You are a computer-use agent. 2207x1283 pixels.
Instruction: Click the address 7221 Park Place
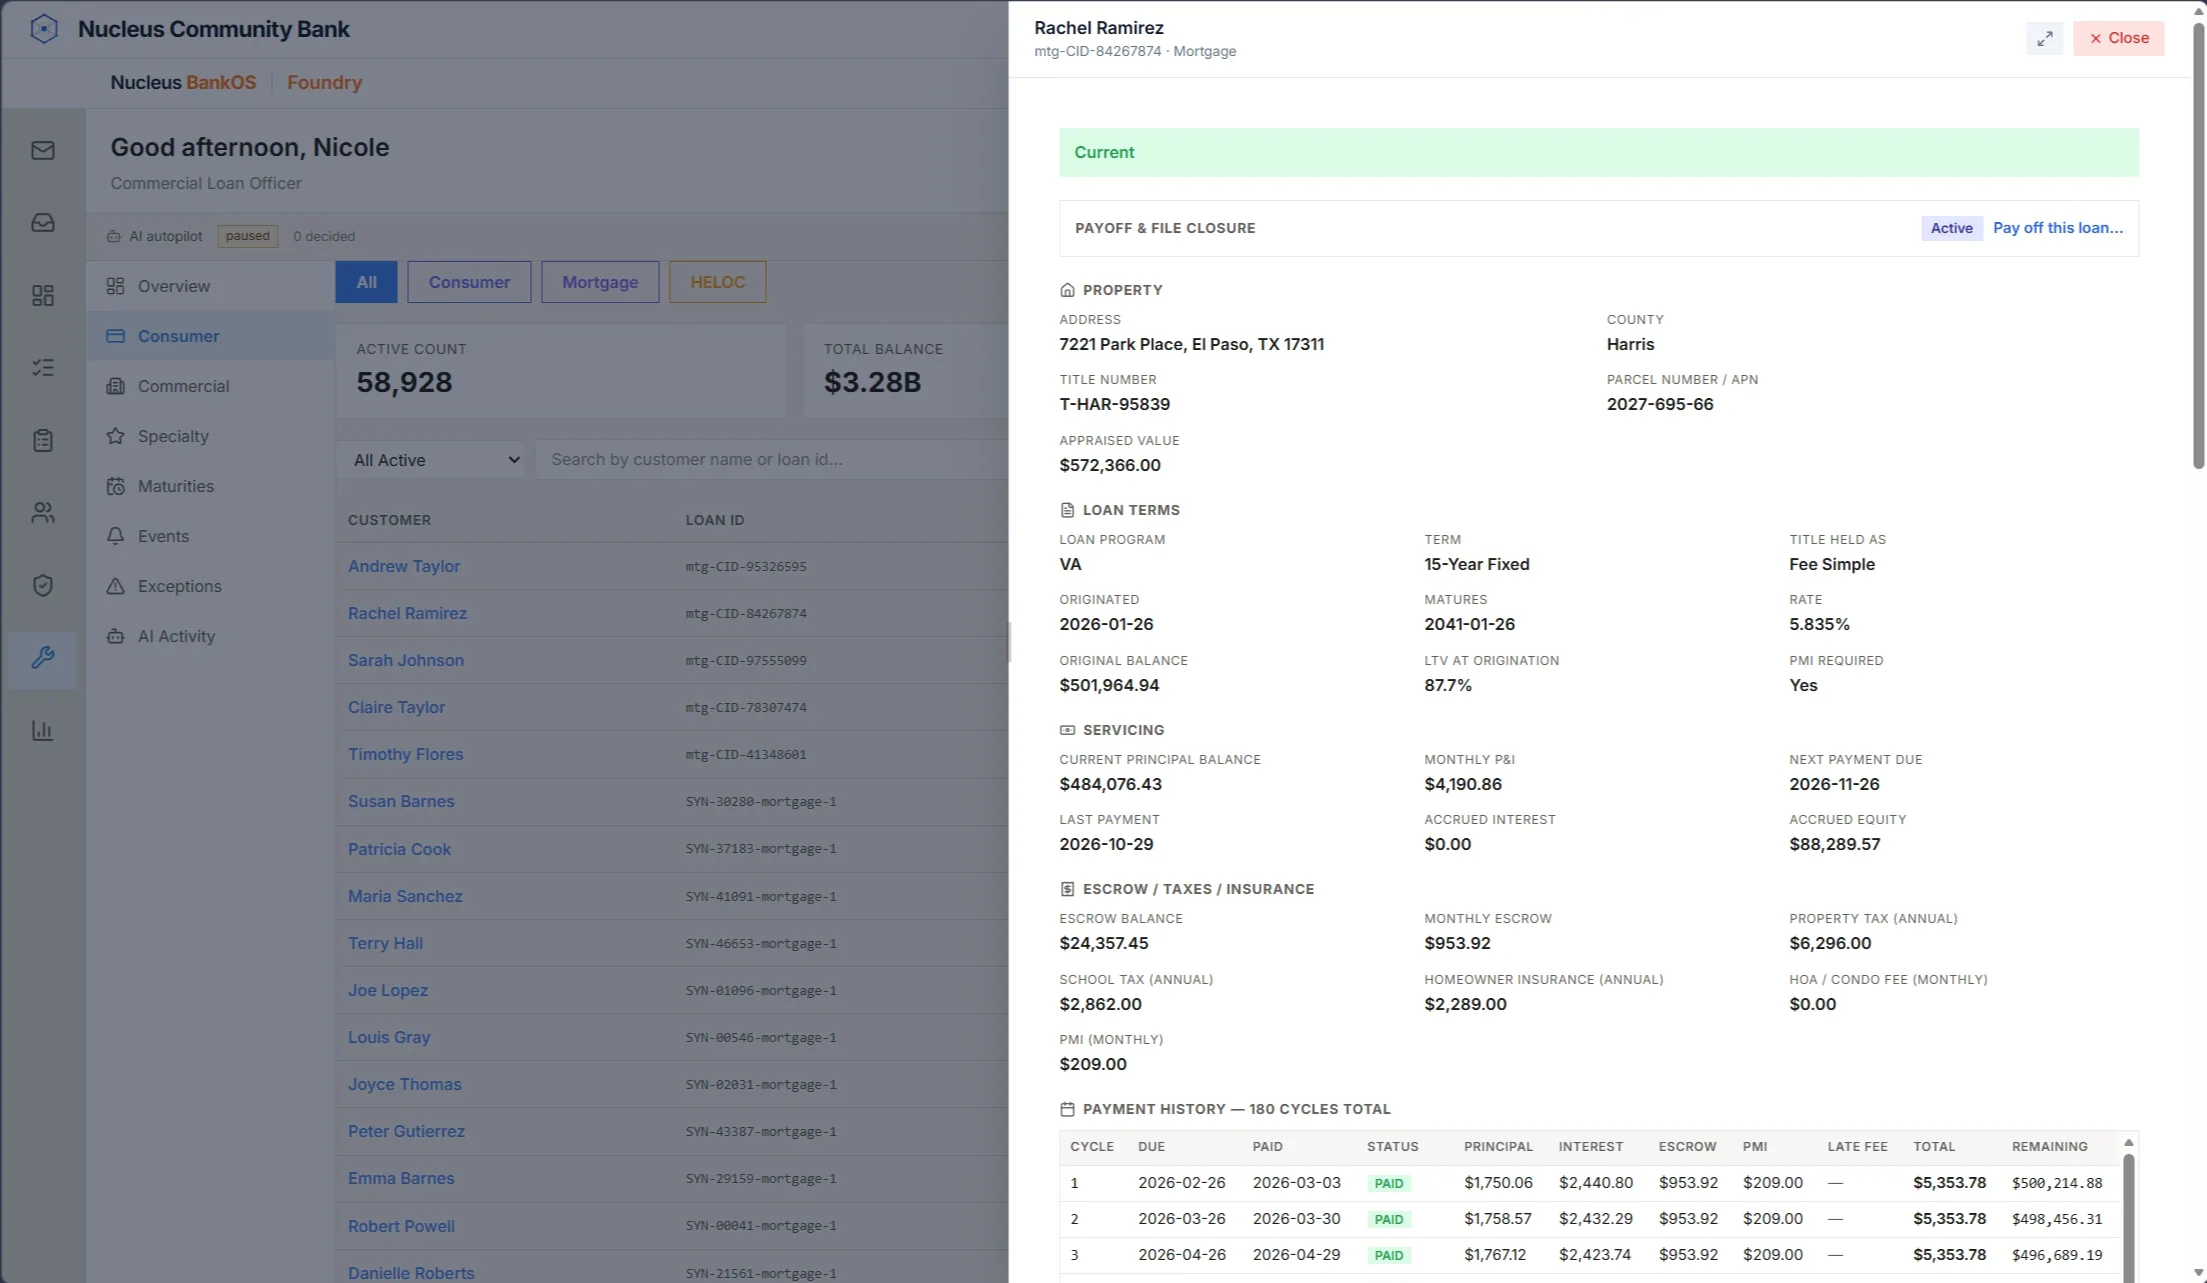(x=1191, y=344)
